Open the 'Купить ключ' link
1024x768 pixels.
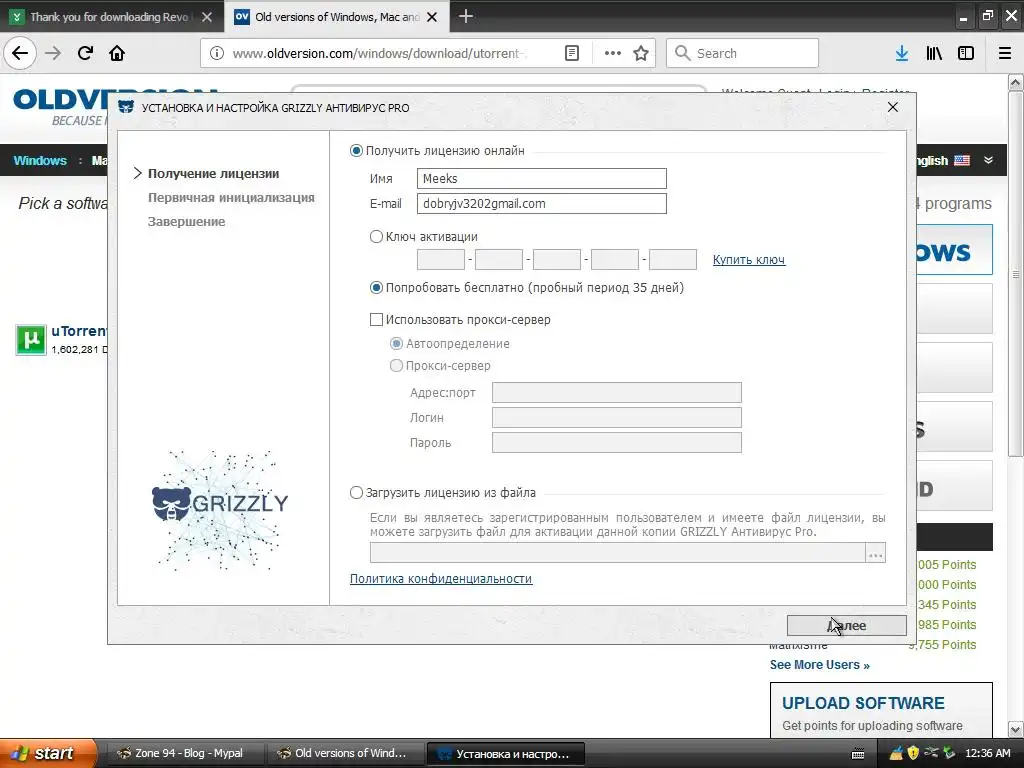tap(748, 260)
